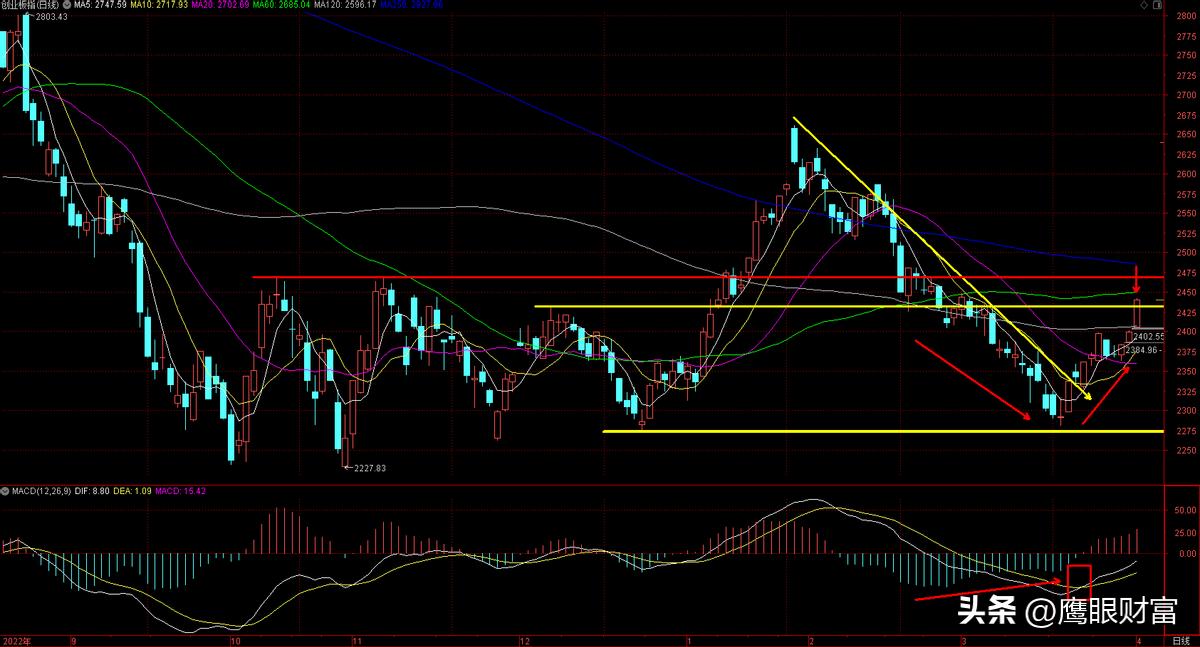This screenshot has width=1200, height=647.
Task: Select the MA10: 2717.93 indicator label
Action: coord(159,5)
